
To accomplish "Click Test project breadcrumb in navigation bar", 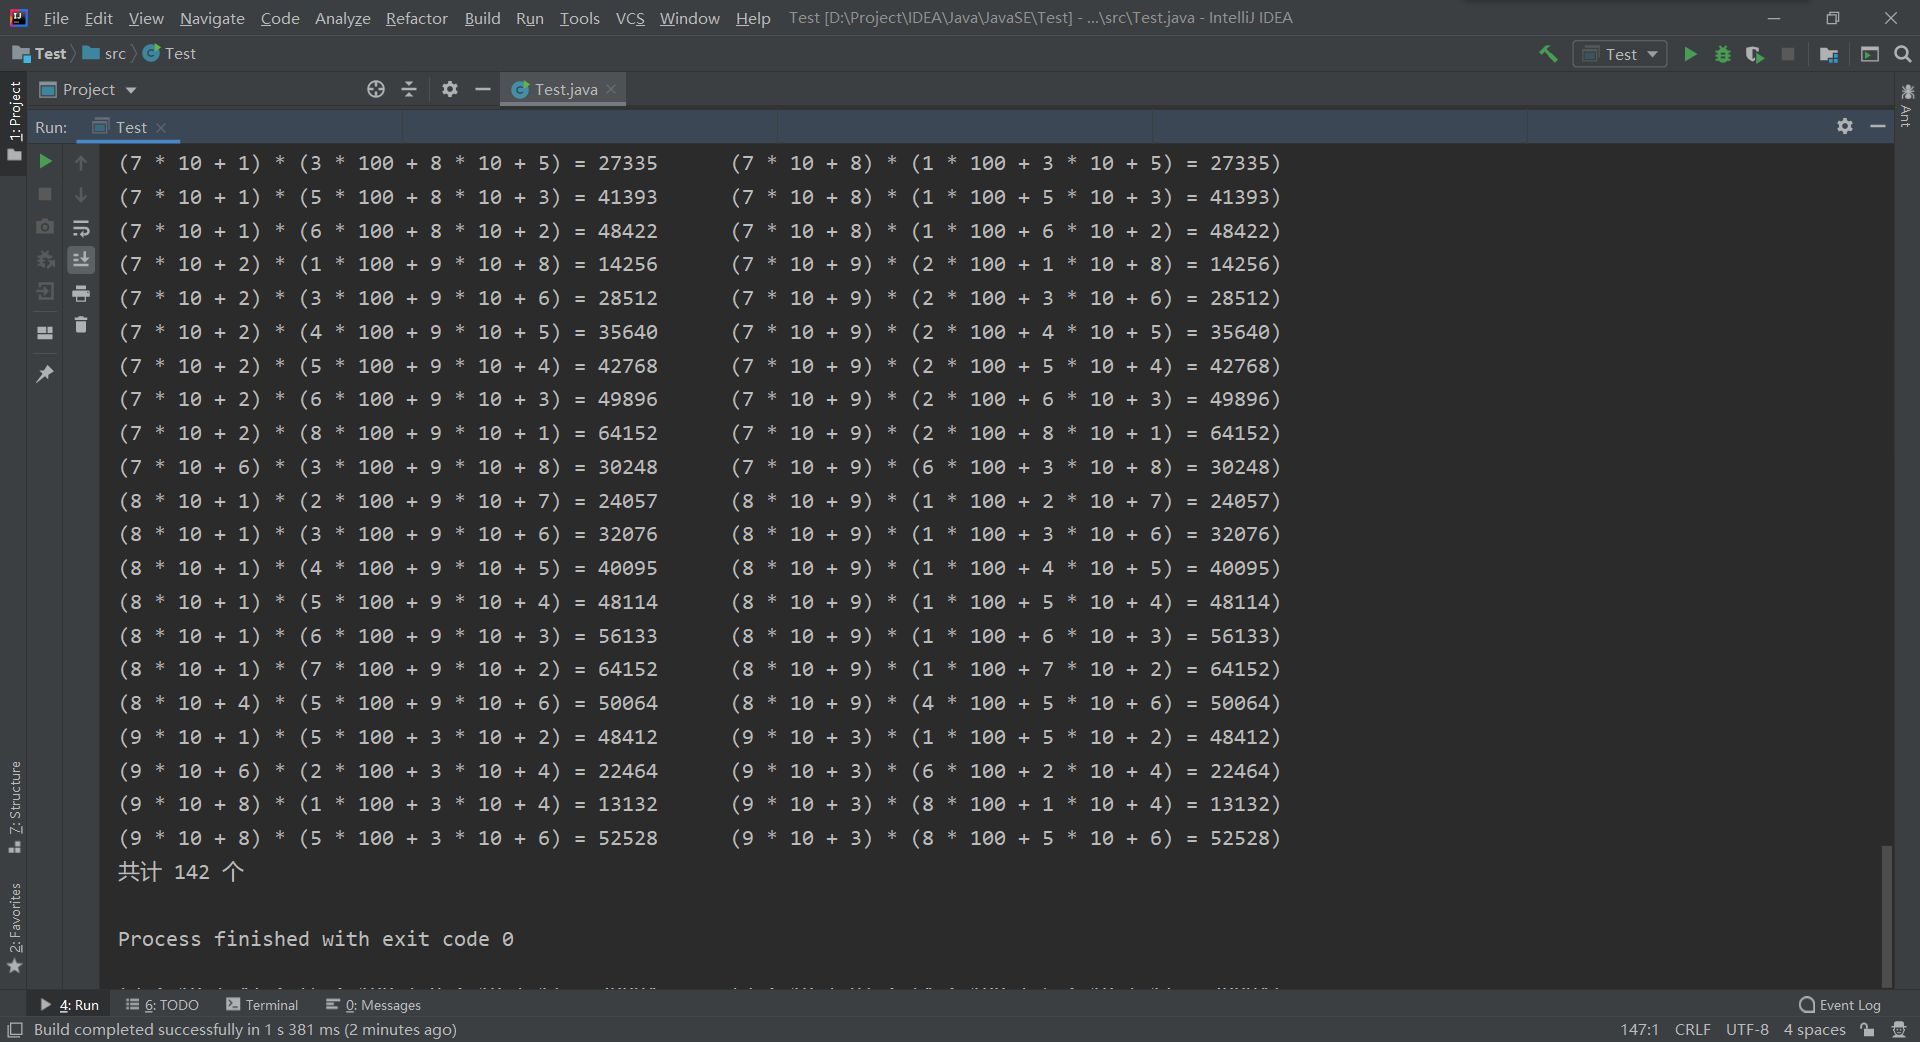I will click(40, 54).
